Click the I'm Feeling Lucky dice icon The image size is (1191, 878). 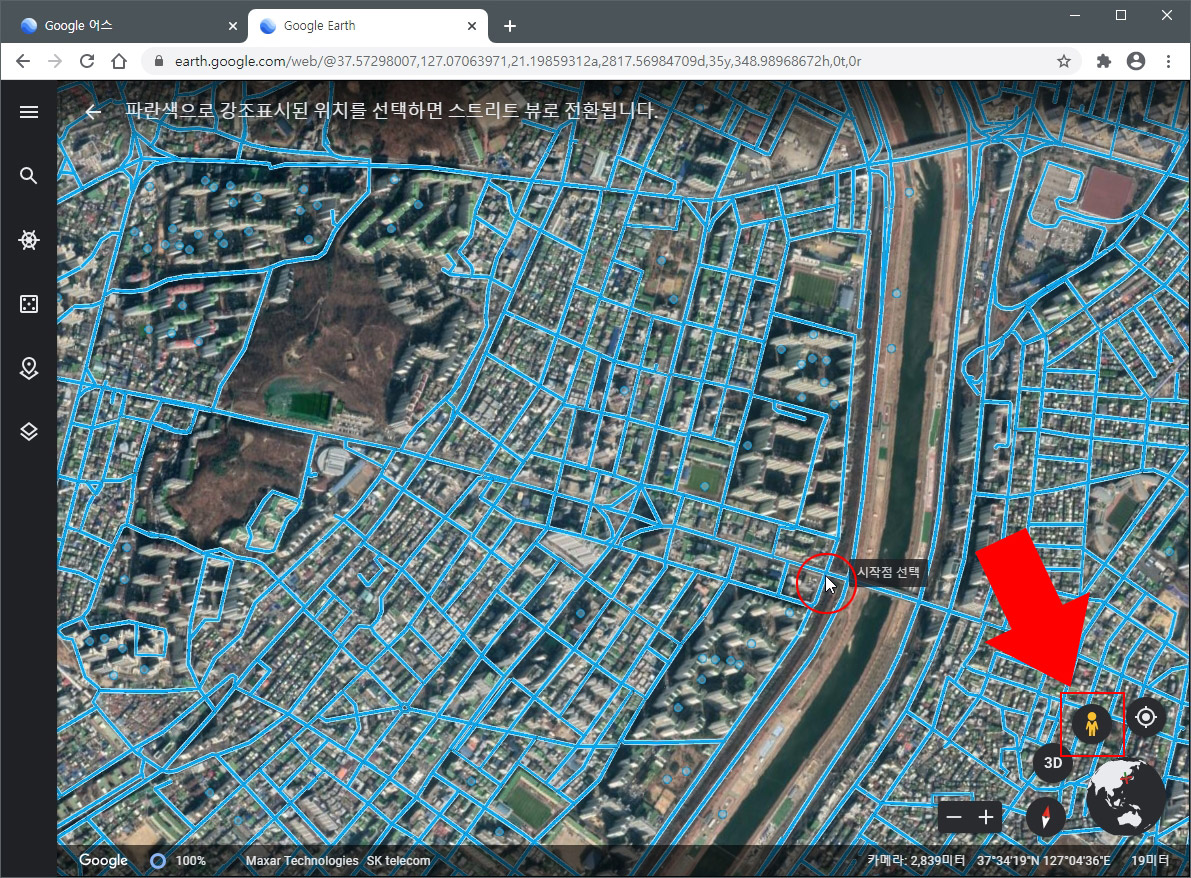point(29,304)
